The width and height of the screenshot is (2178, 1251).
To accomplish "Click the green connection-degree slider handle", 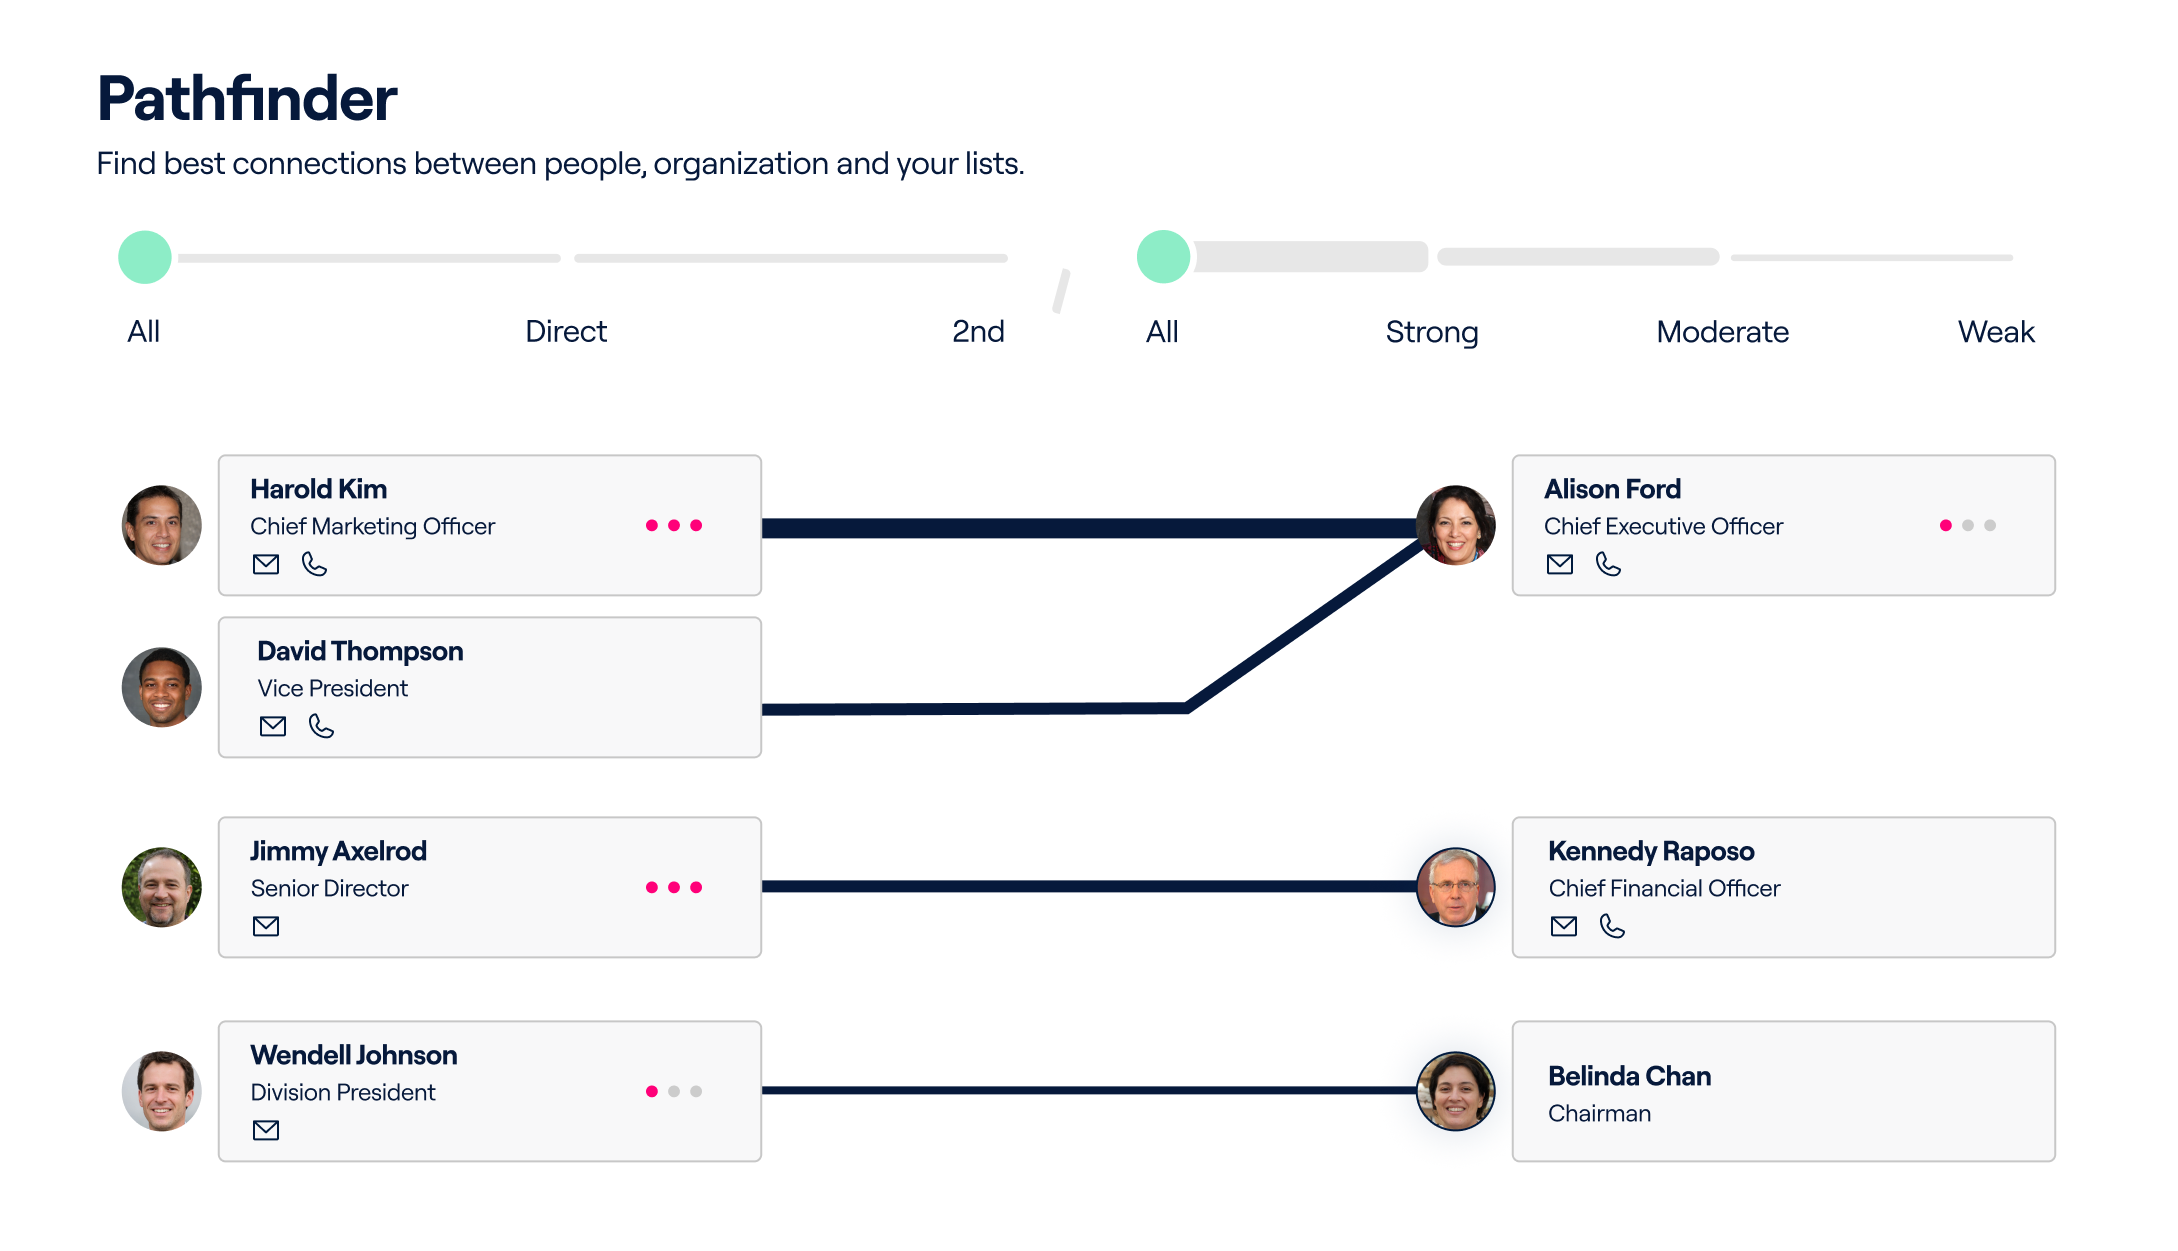I will coord(145,258).
